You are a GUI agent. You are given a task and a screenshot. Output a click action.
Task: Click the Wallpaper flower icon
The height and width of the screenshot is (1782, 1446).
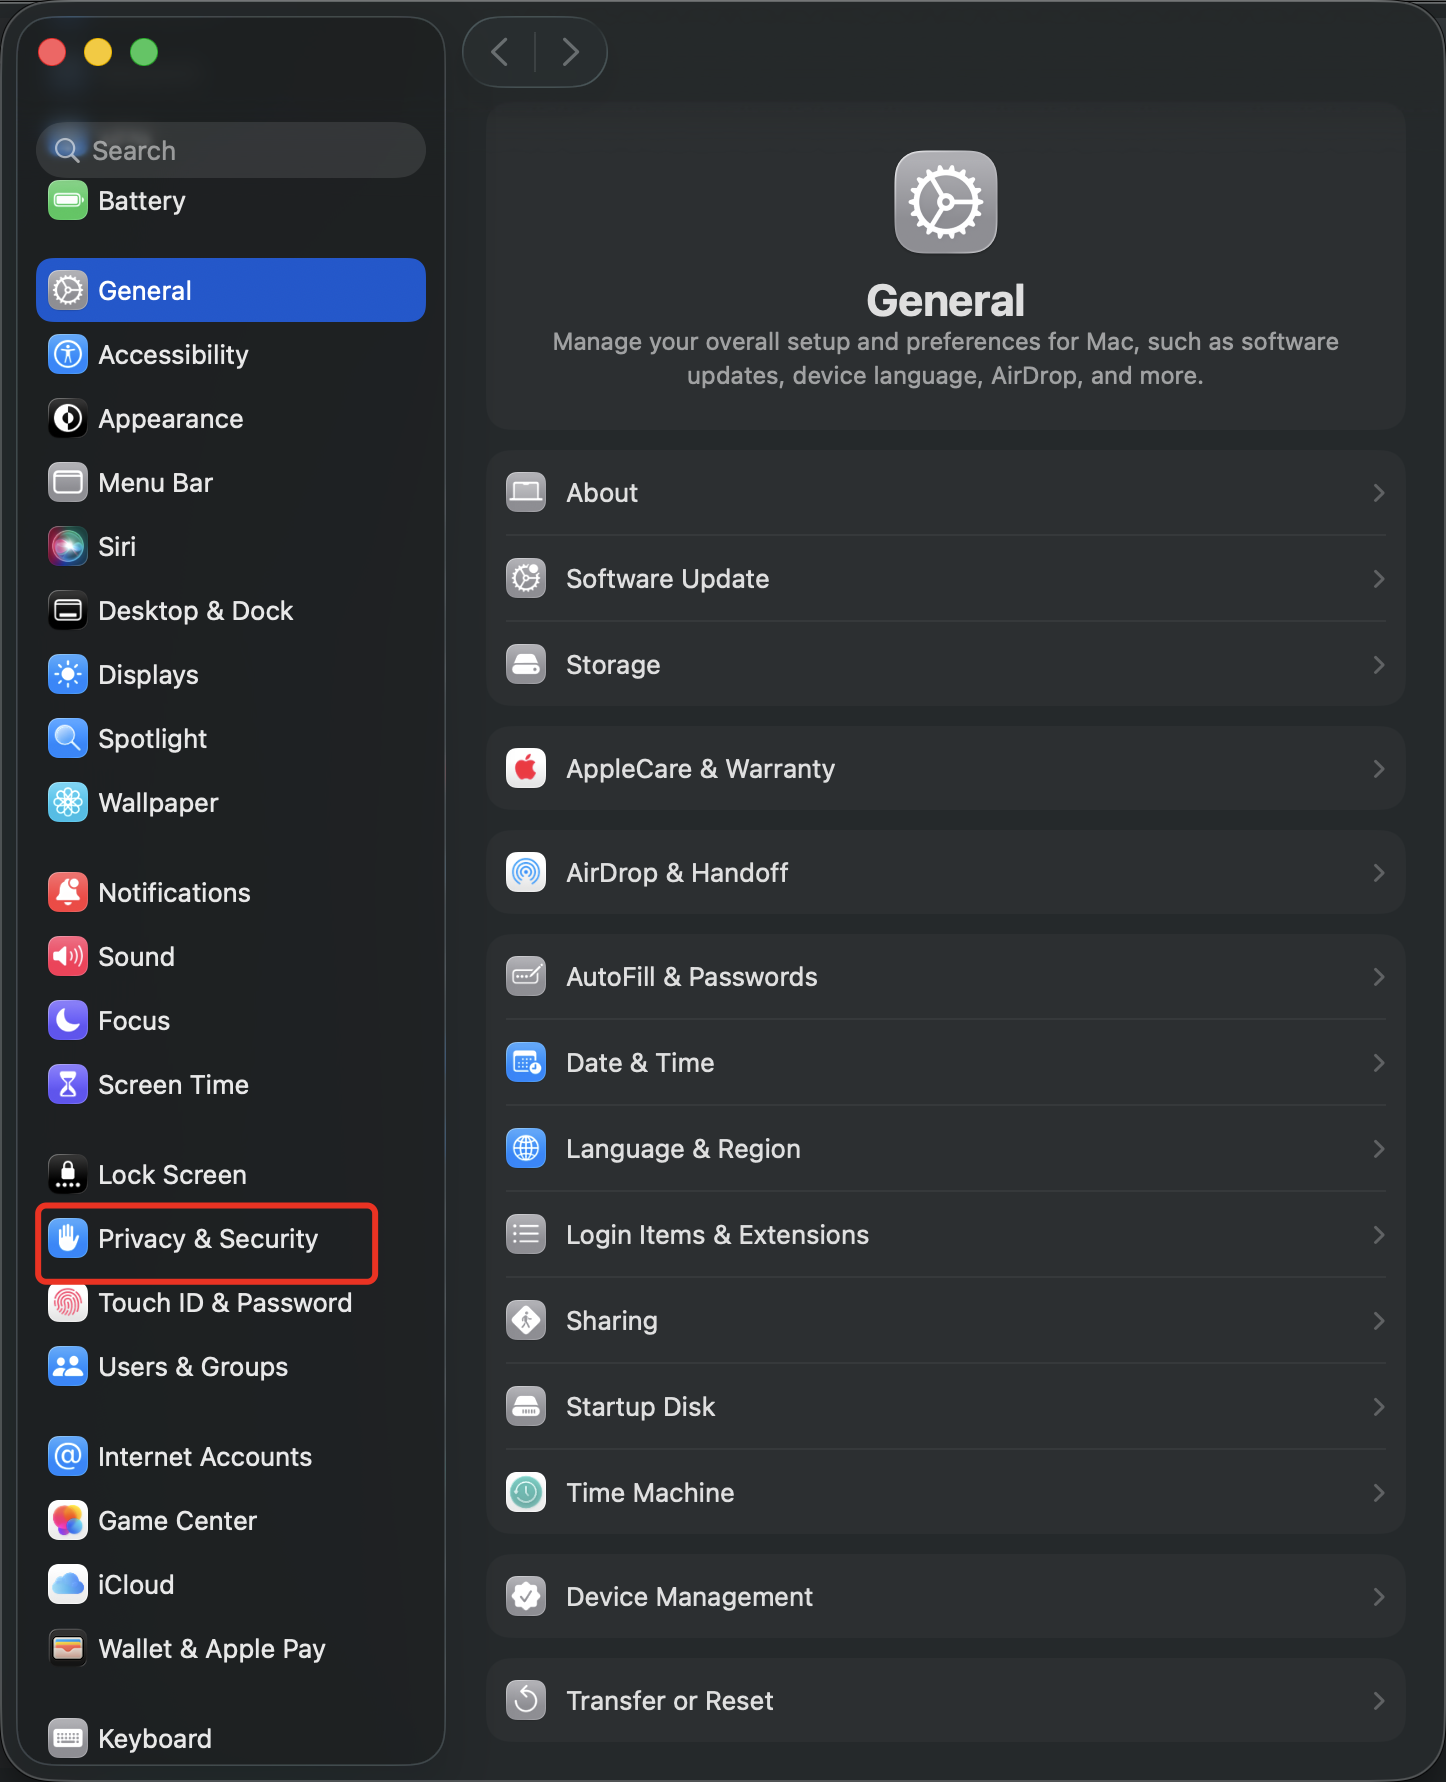tap(68, 803)
